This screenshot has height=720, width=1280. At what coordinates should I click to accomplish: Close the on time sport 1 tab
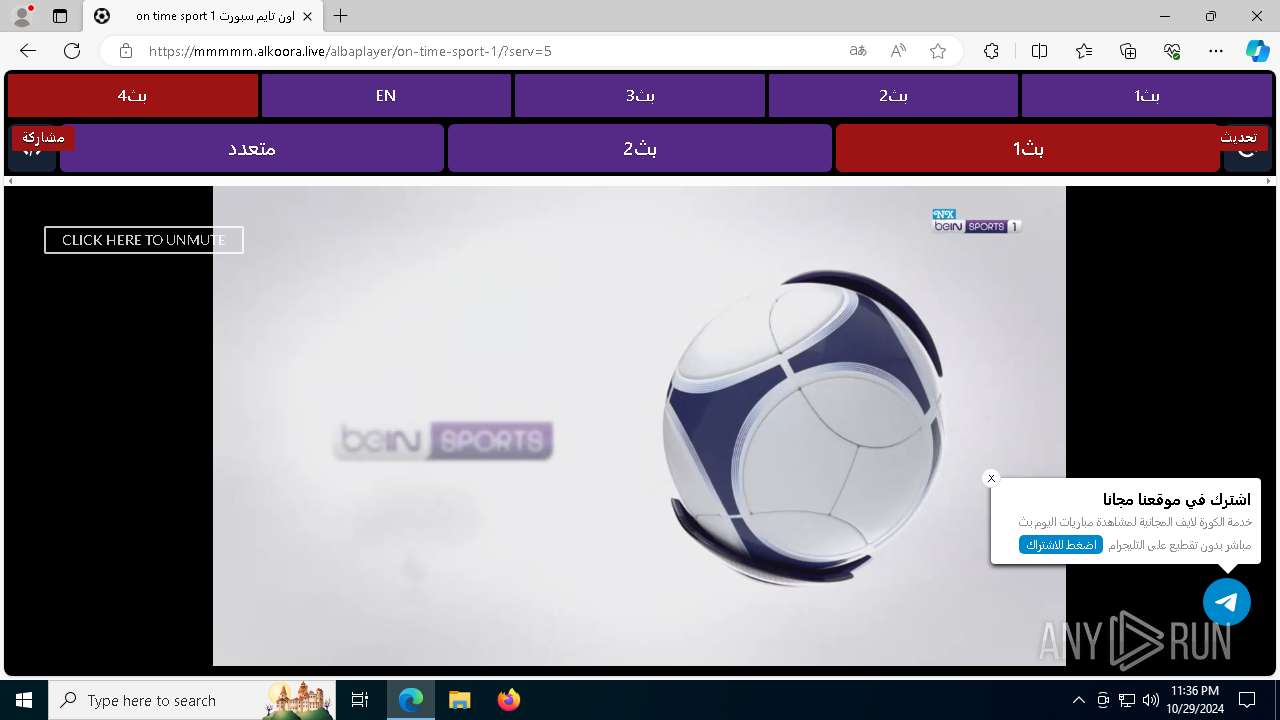[x=308, y=16]
